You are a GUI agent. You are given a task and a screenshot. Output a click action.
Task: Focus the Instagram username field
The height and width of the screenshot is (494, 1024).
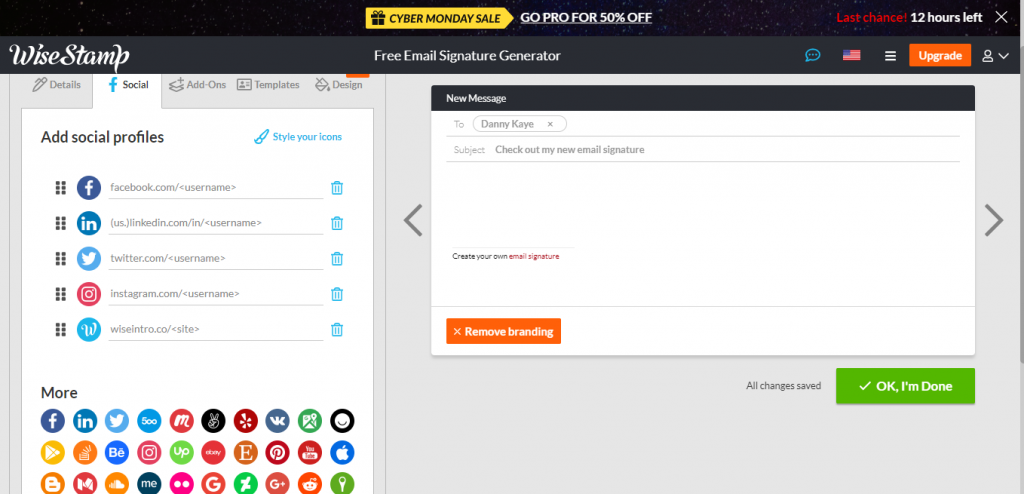(x=216, y=293)
